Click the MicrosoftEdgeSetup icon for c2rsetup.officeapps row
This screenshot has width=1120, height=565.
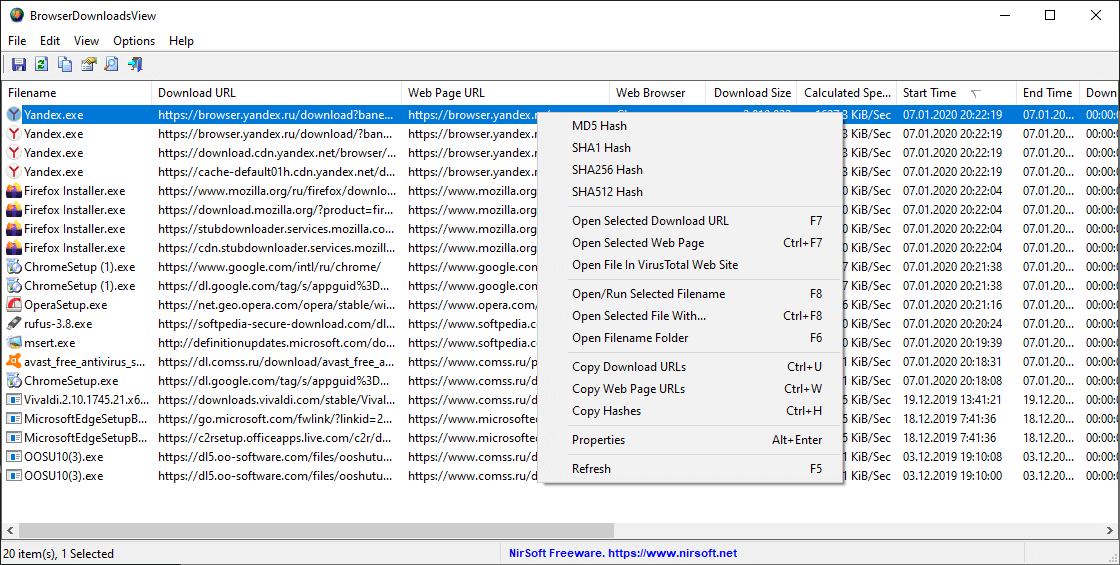pos(14,438)
